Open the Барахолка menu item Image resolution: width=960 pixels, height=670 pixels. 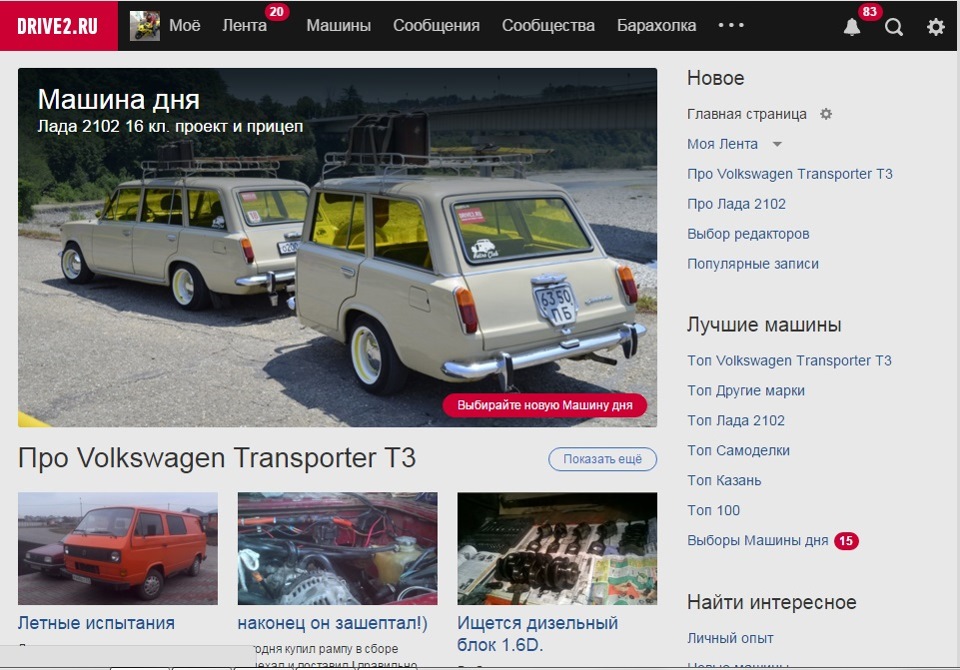656,26
